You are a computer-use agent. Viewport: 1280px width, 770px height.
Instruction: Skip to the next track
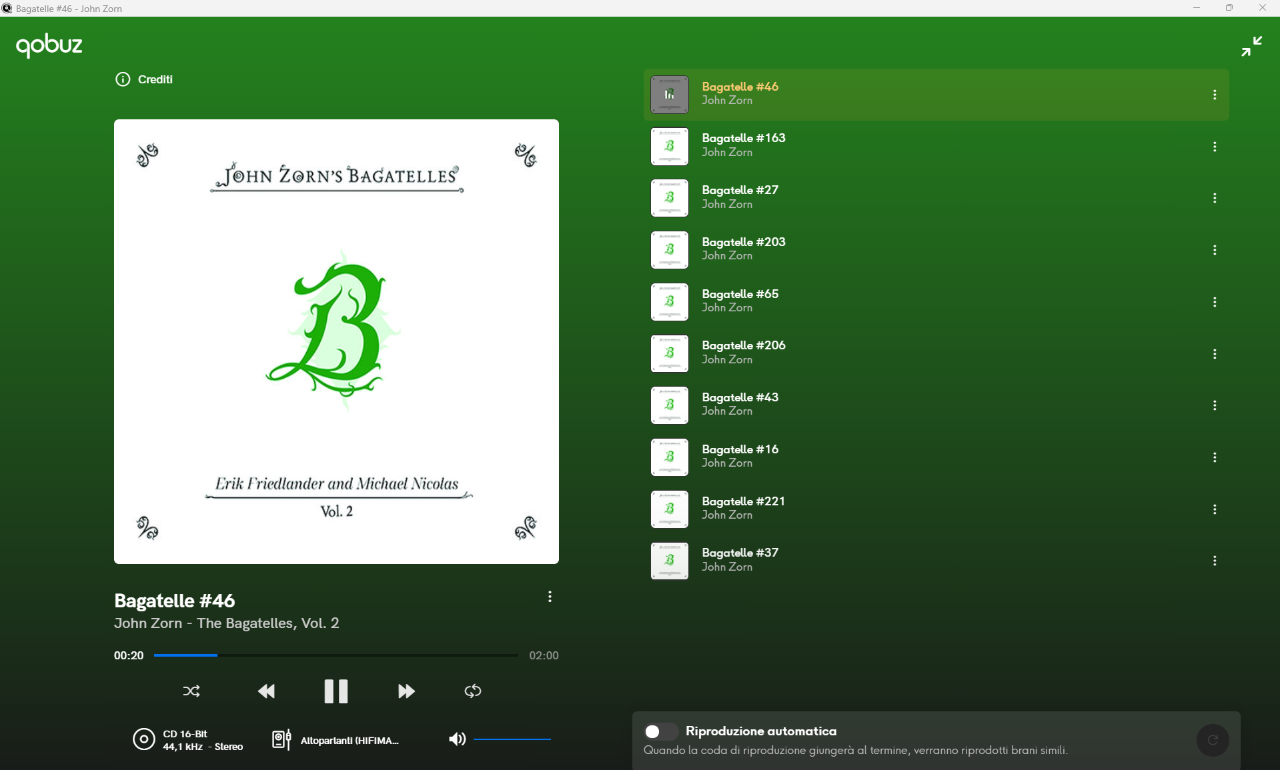tap(406, 691)
